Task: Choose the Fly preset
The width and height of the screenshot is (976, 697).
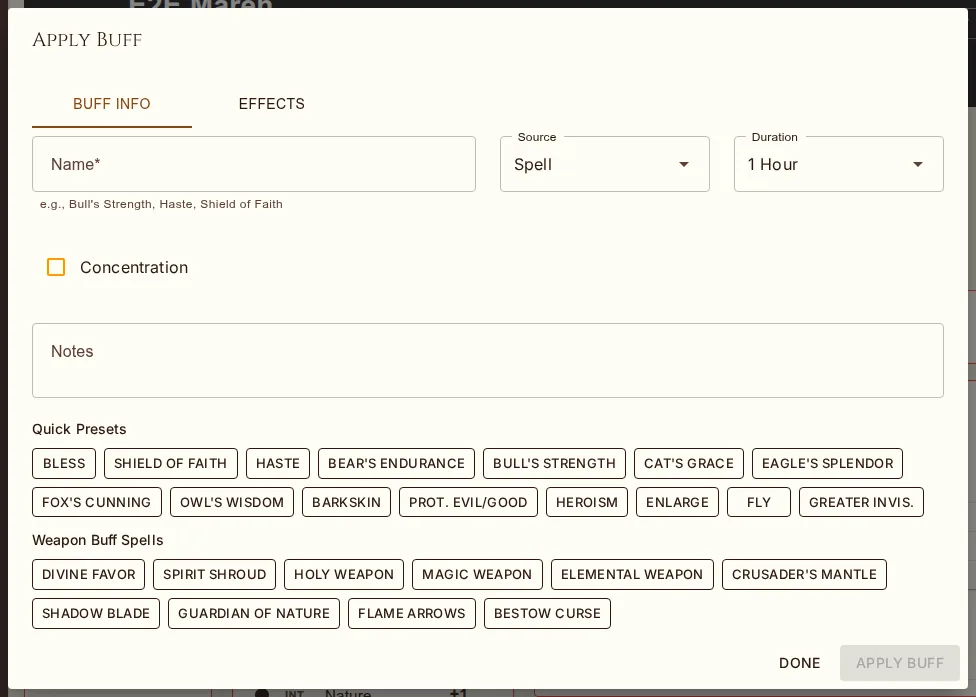Action: click(759, 502)
